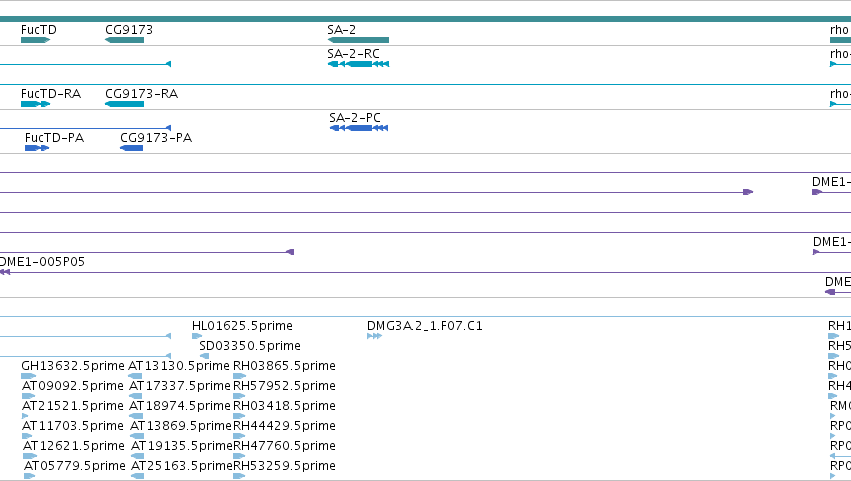Select the FucTD gene bar
The height and width of the screenshot is (481, 851).
pyautogui.click(x=35, y=40)
